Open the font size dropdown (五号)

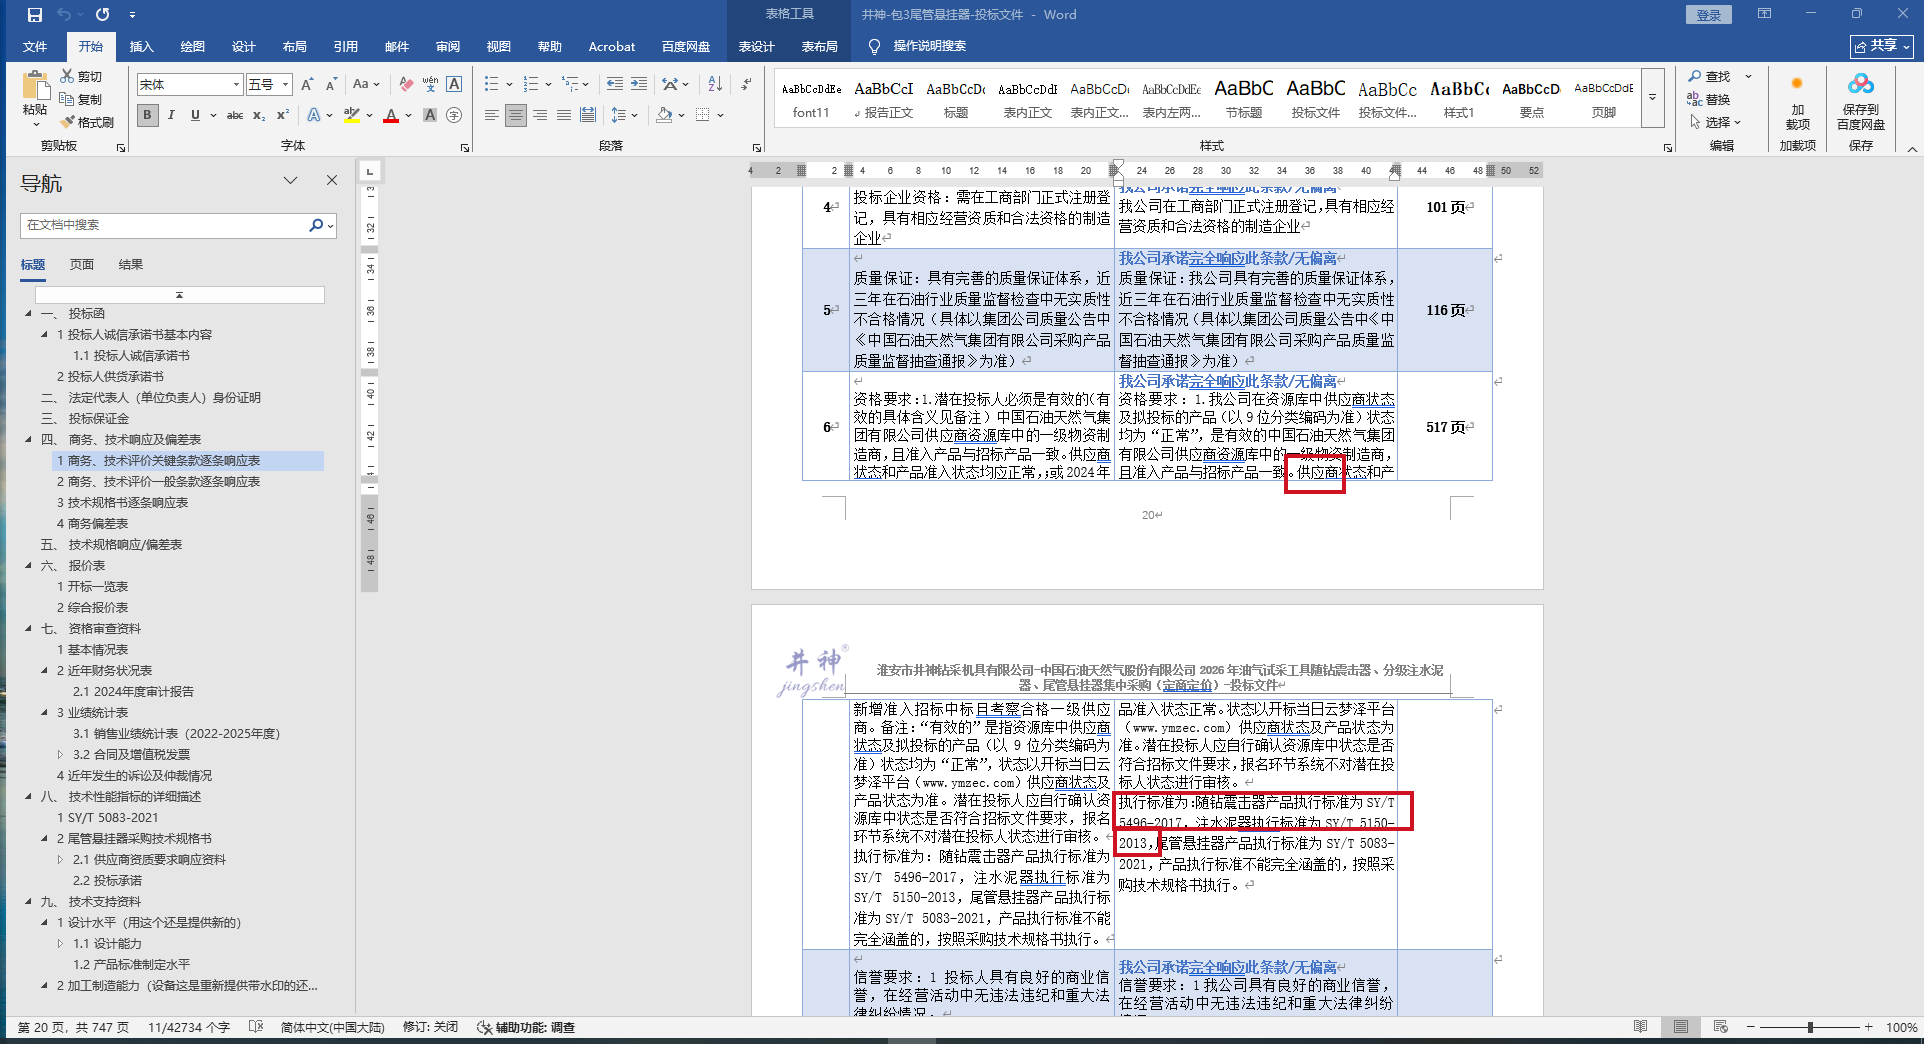[285, 85]
